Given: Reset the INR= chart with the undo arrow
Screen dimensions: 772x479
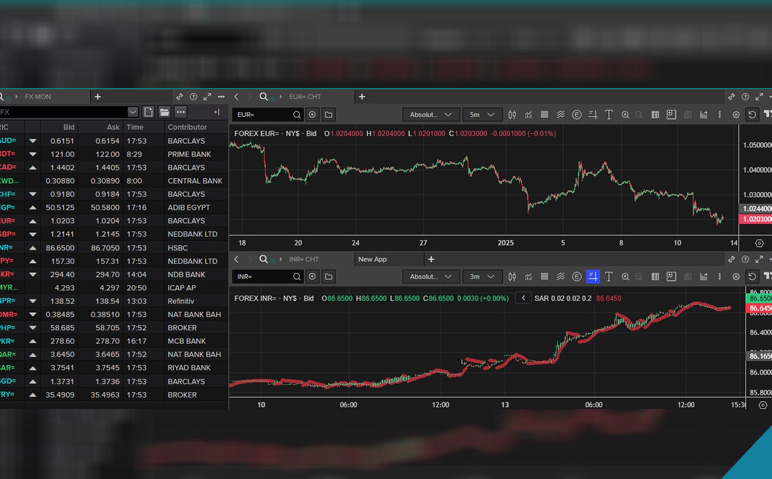Looking at the screenshot, I should tap(752, 277).
